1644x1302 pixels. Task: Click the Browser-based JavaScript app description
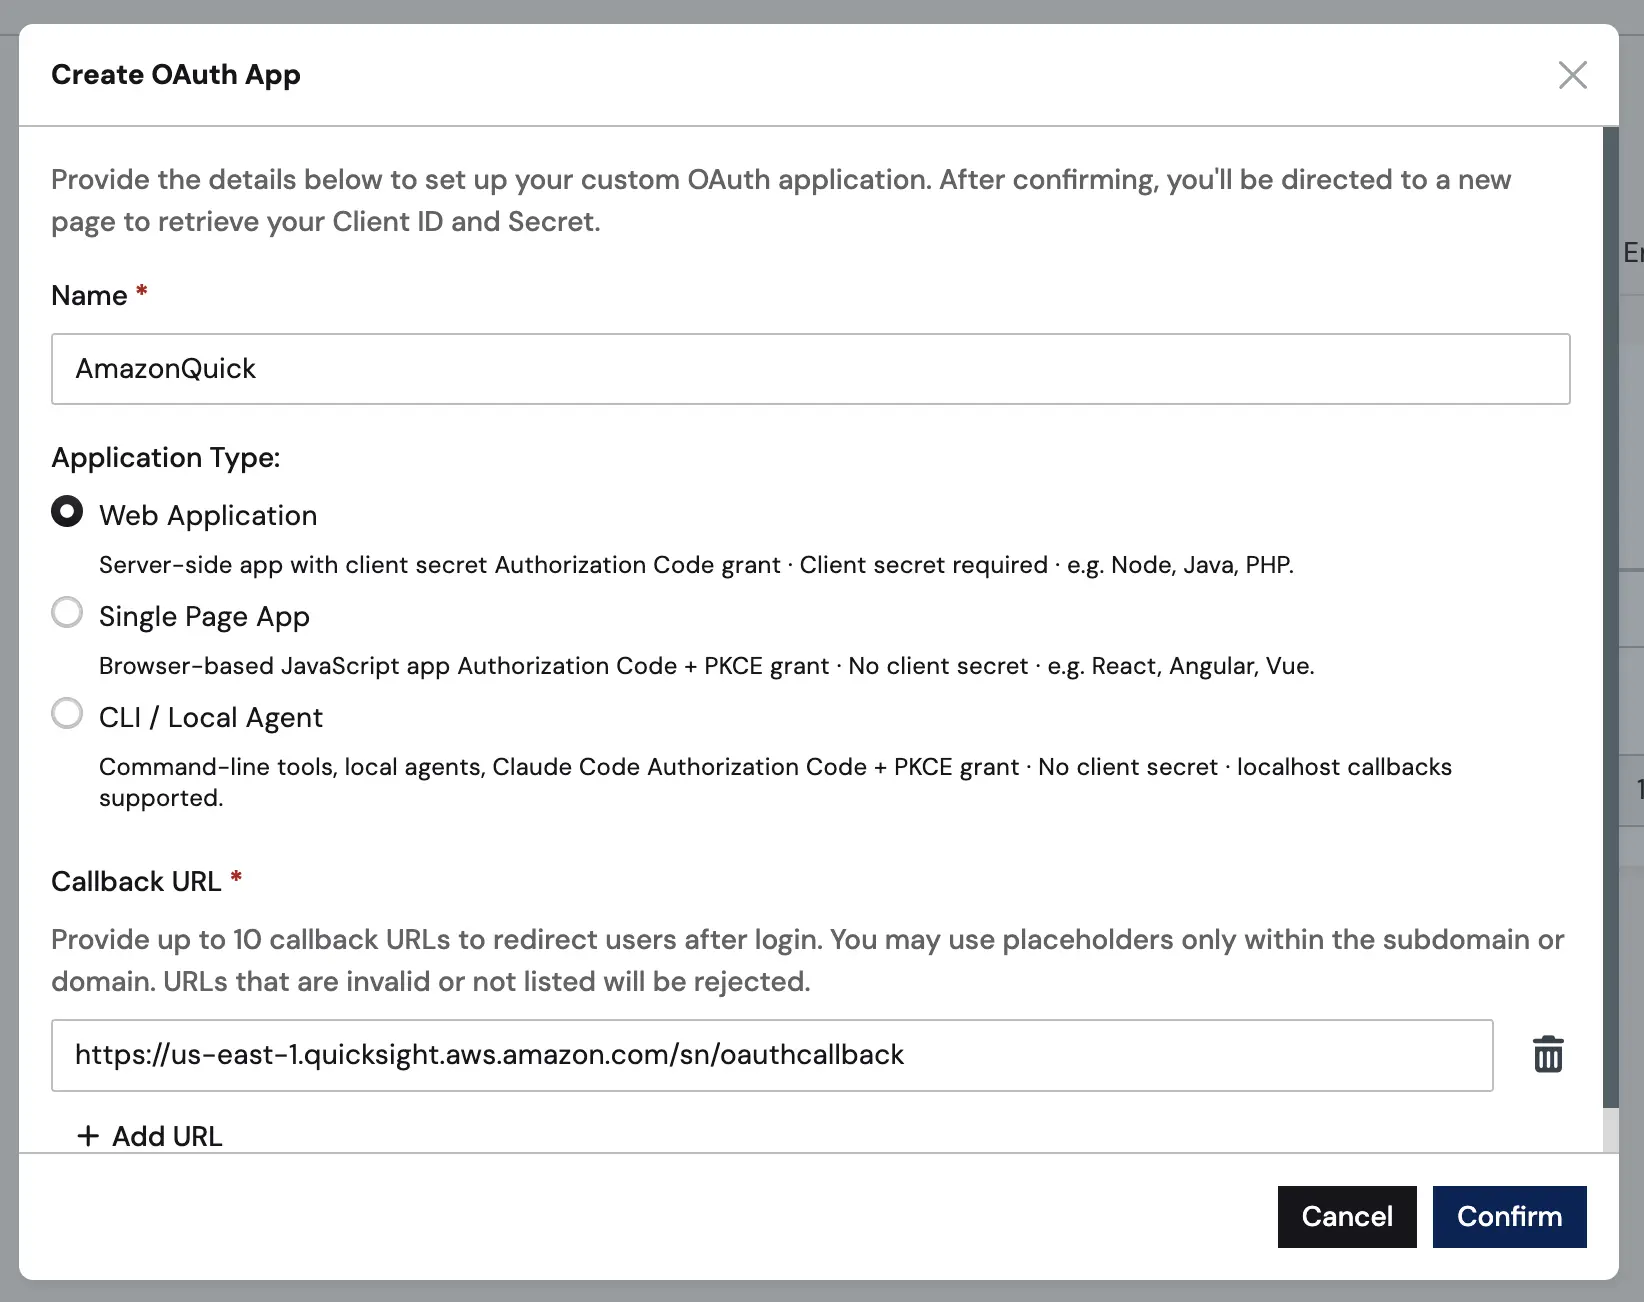[706, 666]
